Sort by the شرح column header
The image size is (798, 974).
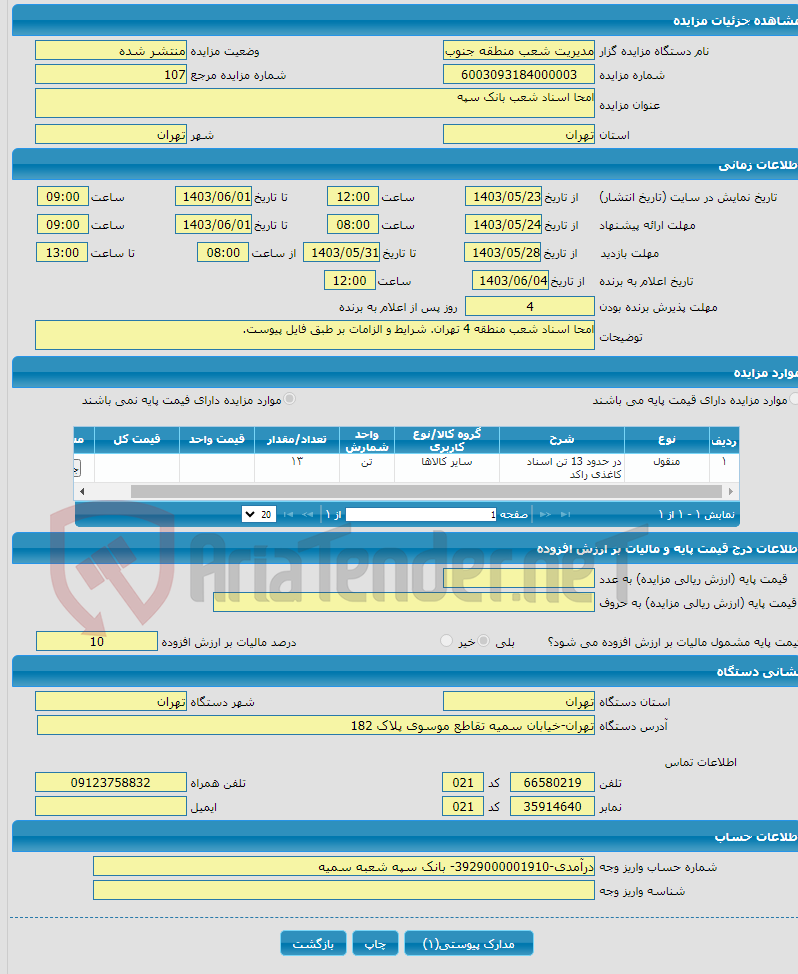click(561, 440)
